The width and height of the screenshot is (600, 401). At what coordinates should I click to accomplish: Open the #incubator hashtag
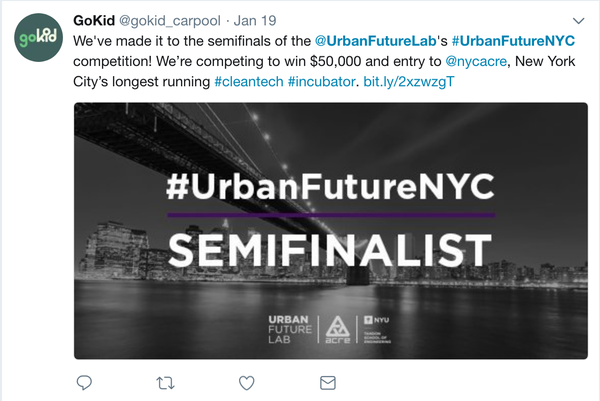pyautogui.click(x=321, y=81)
